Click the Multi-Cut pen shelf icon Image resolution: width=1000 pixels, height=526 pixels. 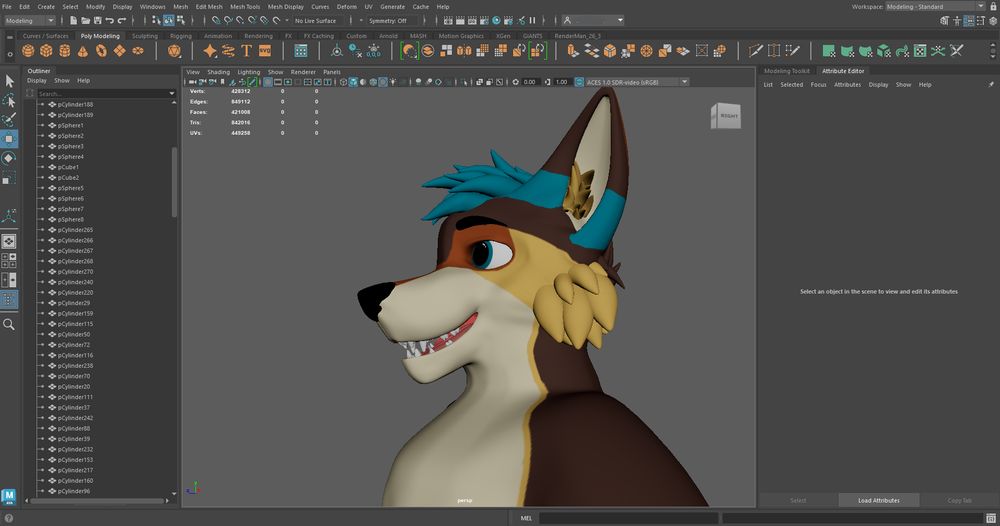756,50
